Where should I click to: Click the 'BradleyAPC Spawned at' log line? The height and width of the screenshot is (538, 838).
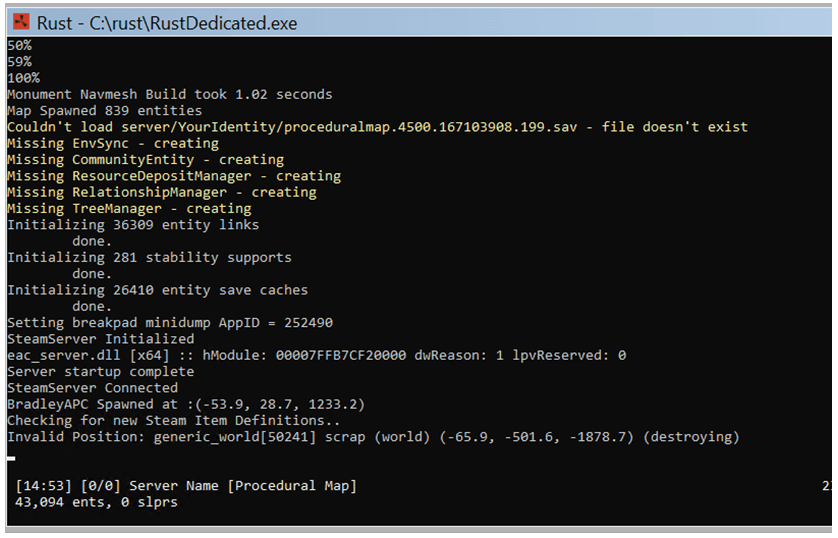click(186, 404)
